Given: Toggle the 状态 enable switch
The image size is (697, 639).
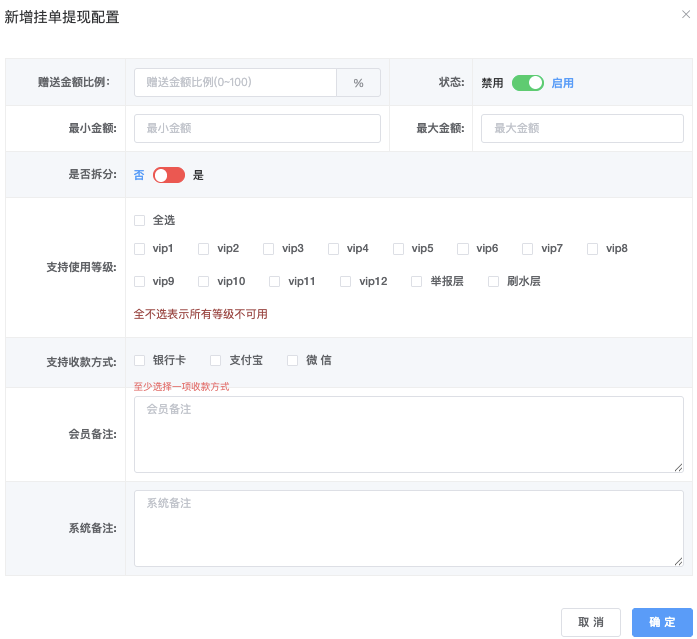Looking at the screenshot, I should click(527, 83).
